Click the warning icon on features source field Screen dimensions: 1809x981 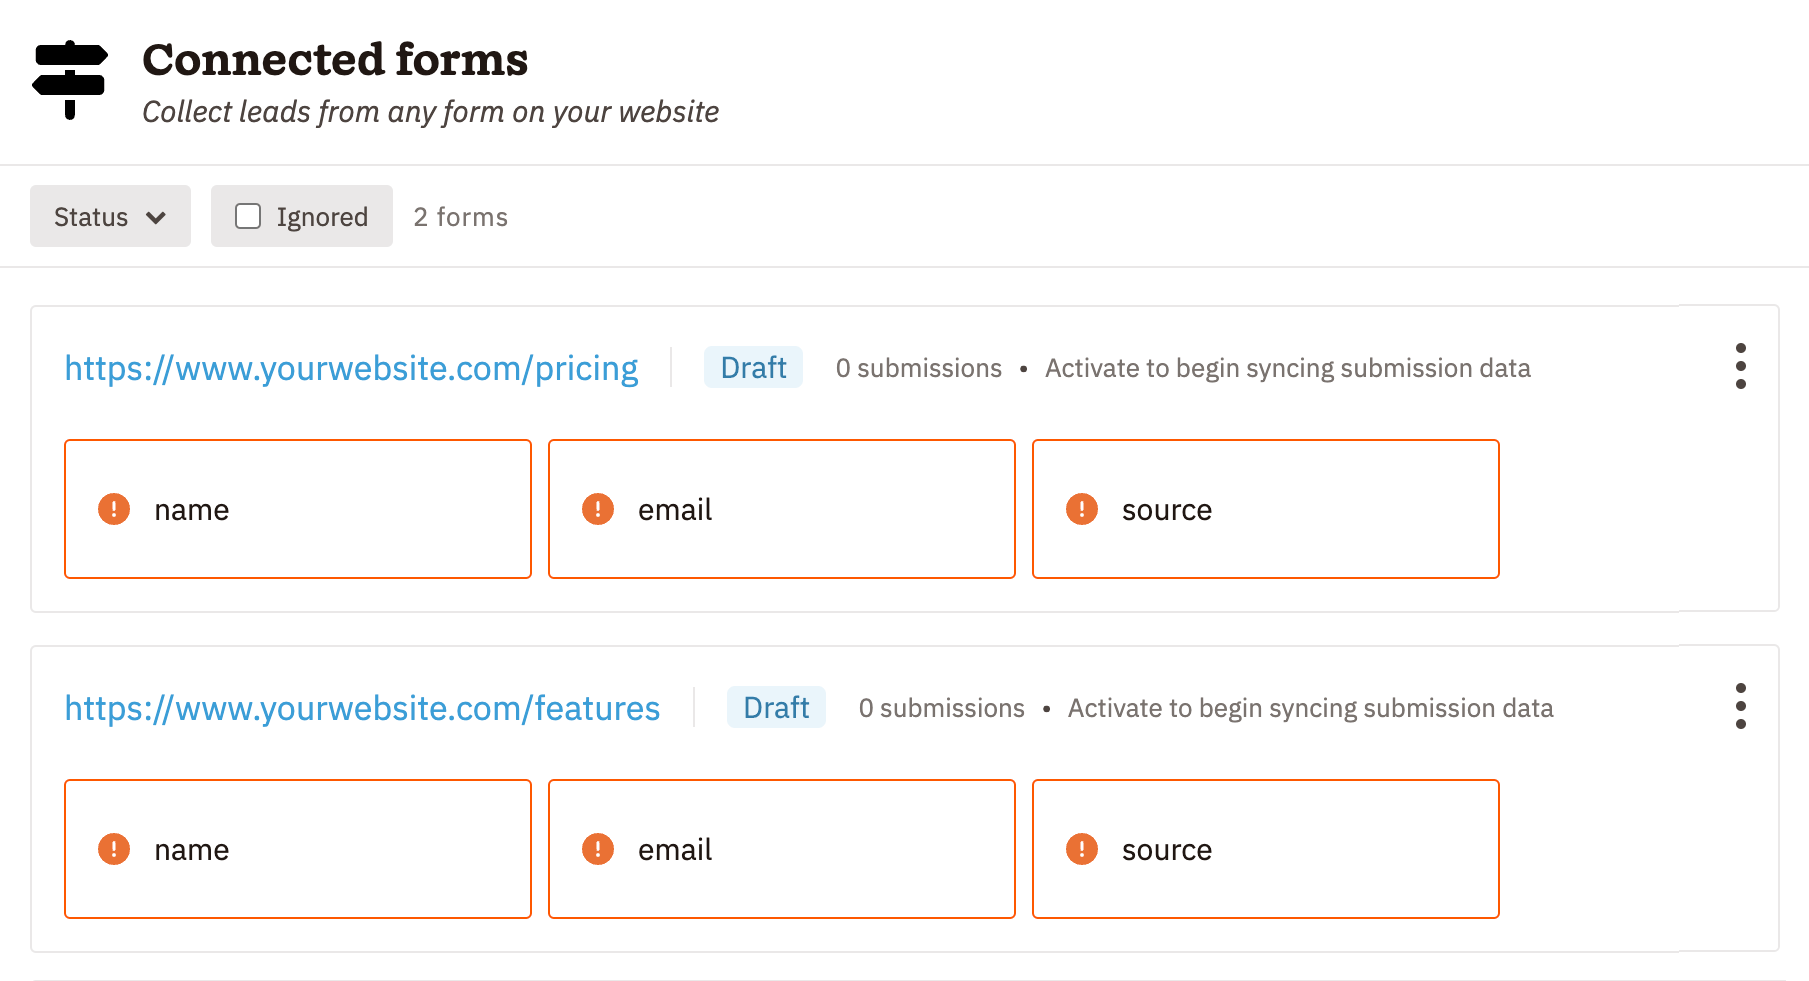click(1082, 849)
